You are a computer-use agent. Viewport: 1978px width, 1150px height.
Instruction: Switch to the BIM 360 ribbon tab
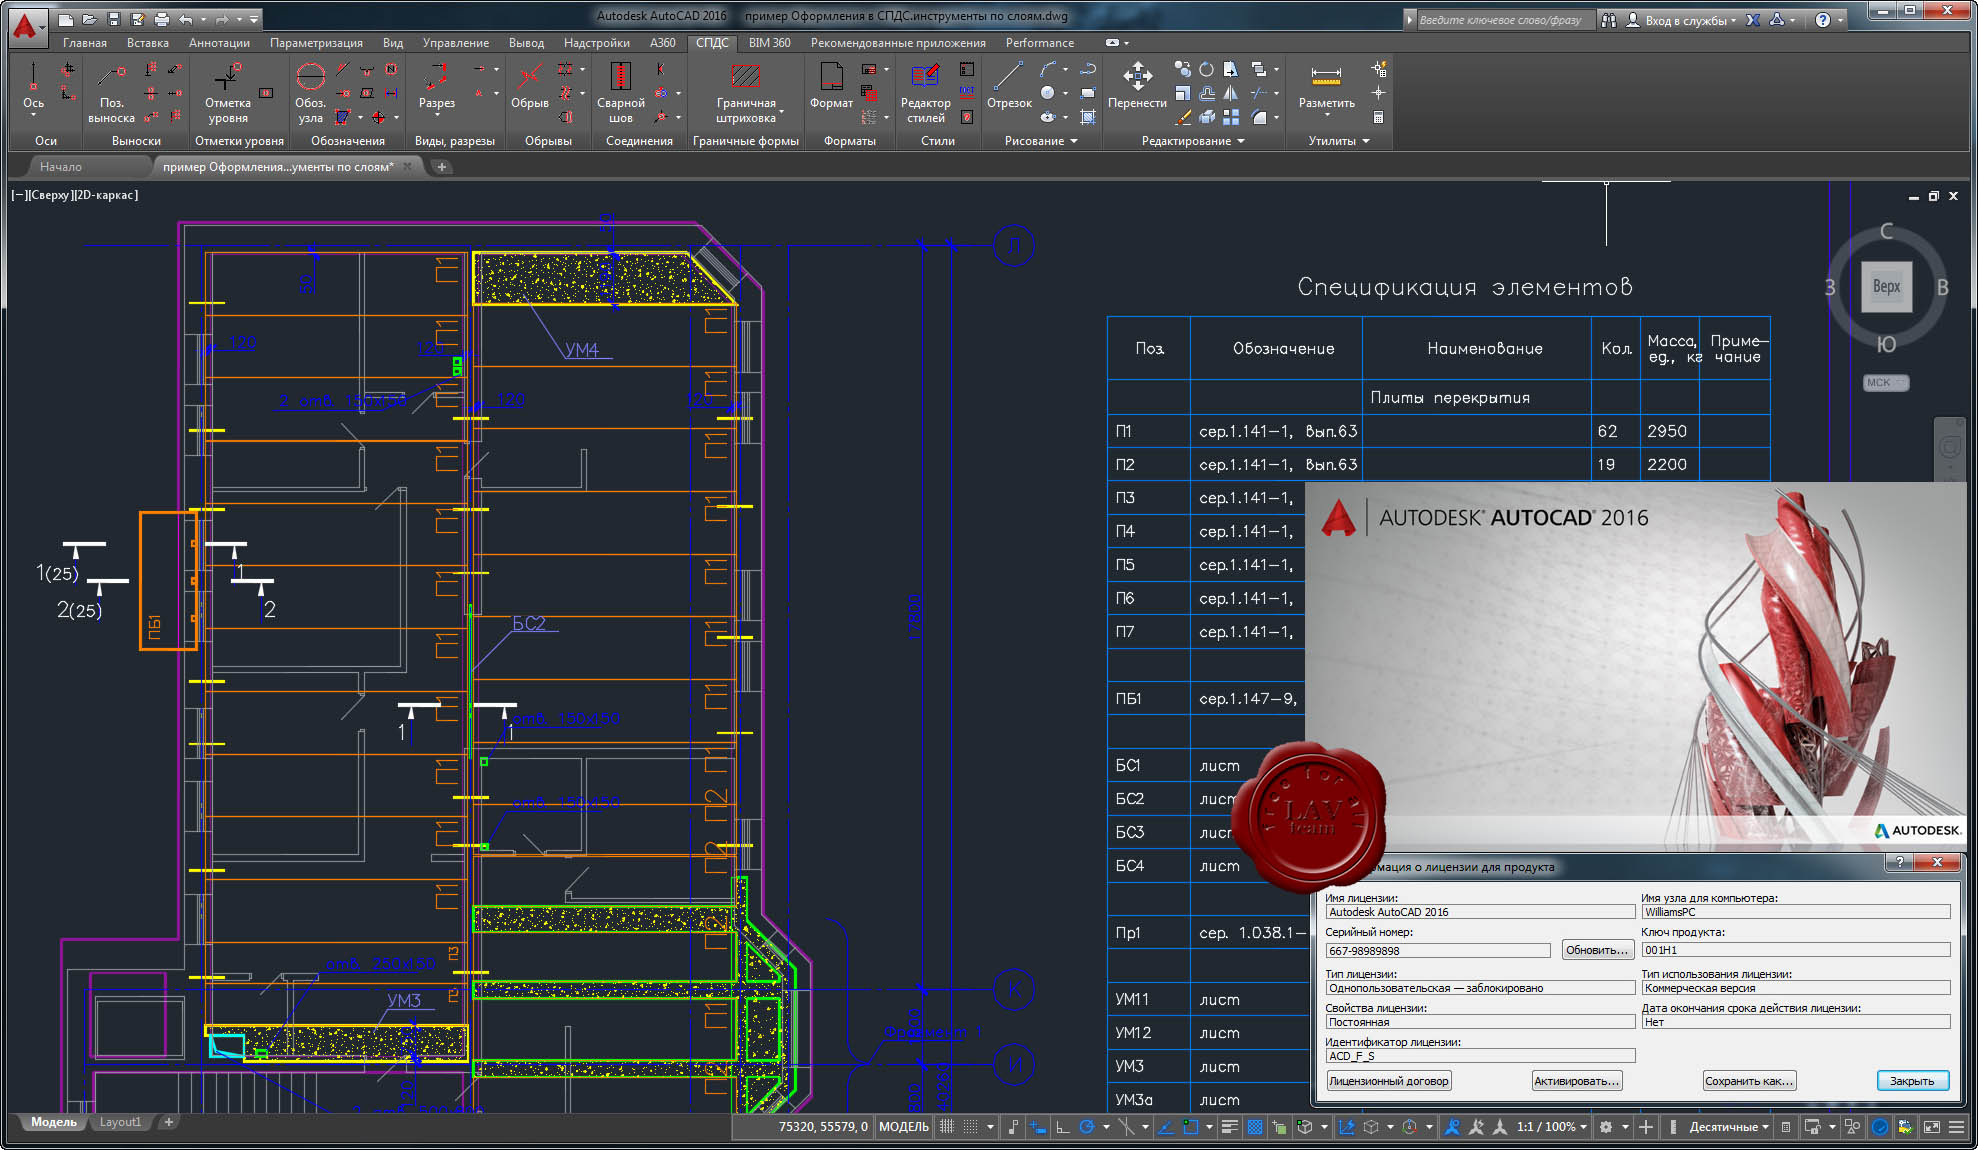coord(769,43)
